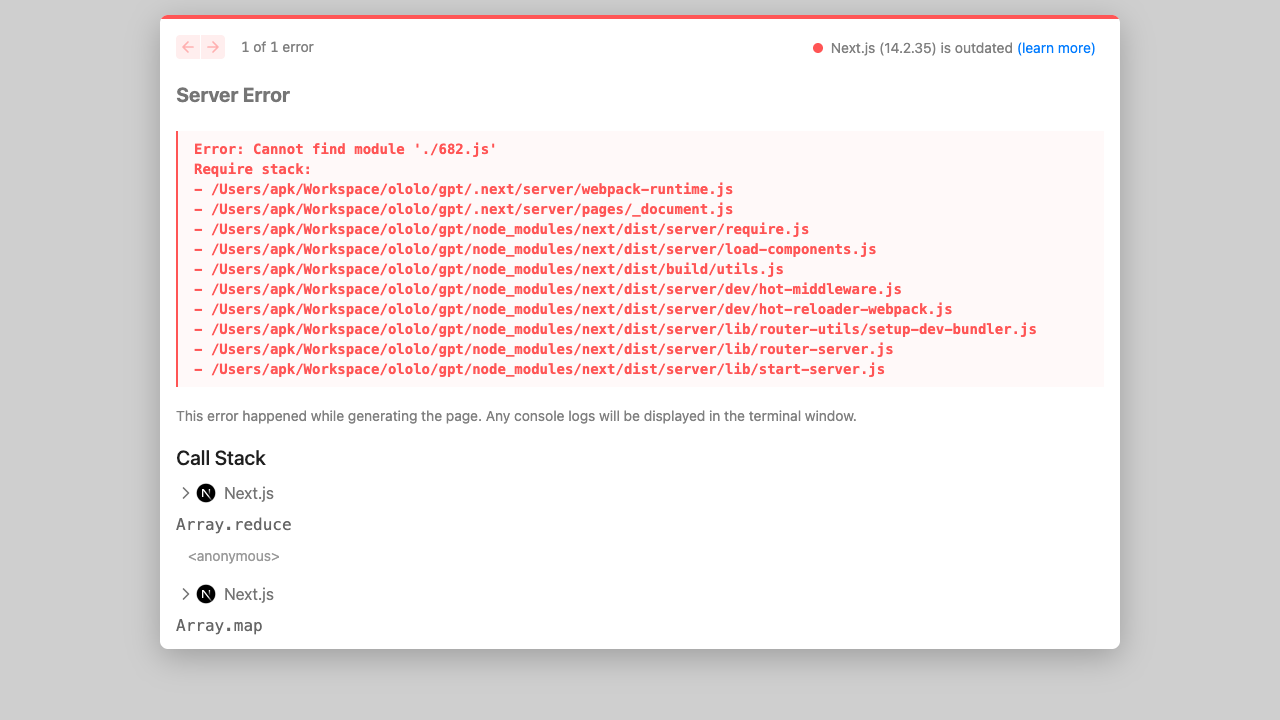Click the <anonymous> frame source

[234, 556]
